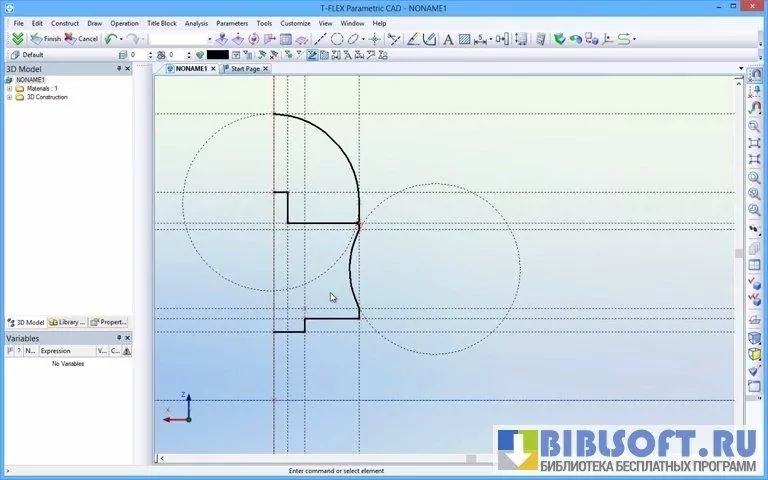Viewport: 768px width, 480px height.
Task: Pin the 3D Model panel
Action: (x=119, y=68)
